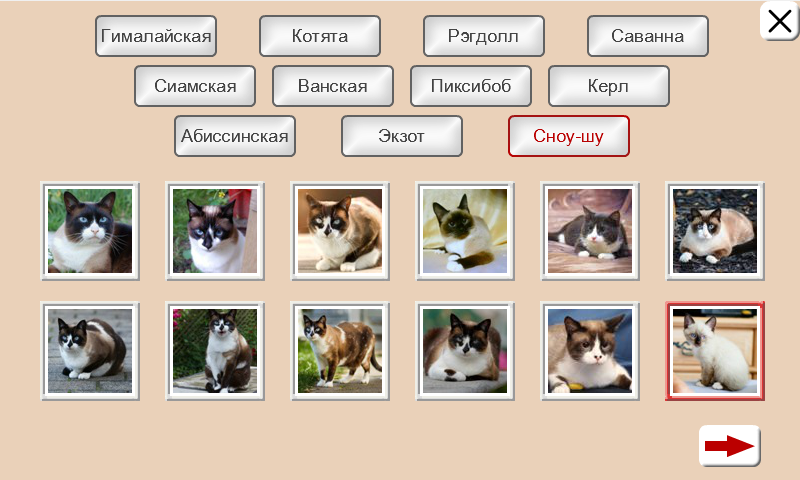Choose the Экзот breed button
800x480 pixels.
(402, 136)
